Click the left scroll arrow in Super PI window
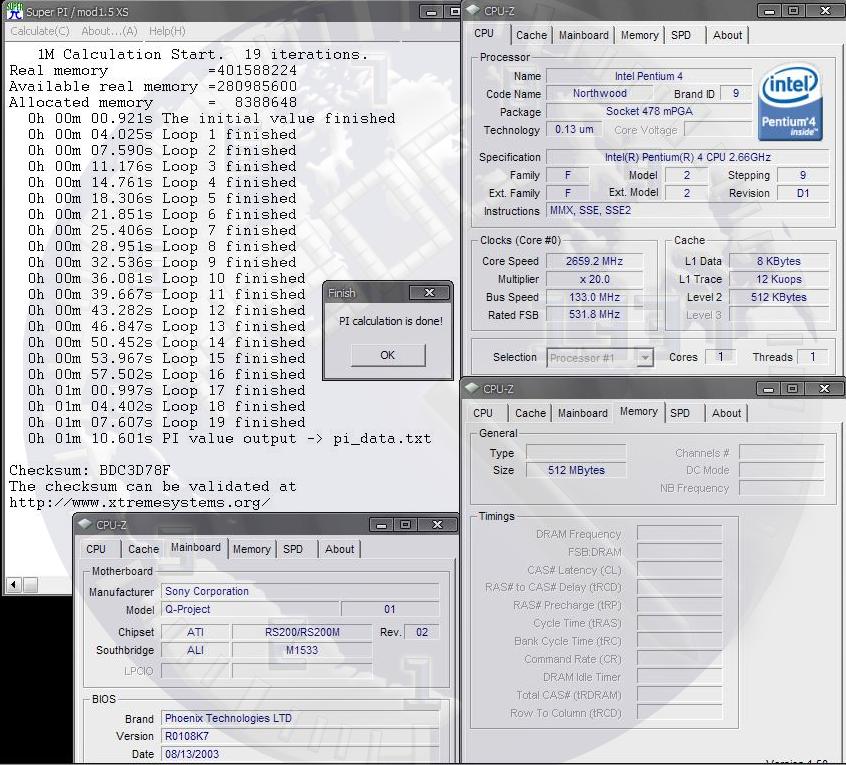Image resolution: width=846 pixels, height=765 pixels. point(13,584)
